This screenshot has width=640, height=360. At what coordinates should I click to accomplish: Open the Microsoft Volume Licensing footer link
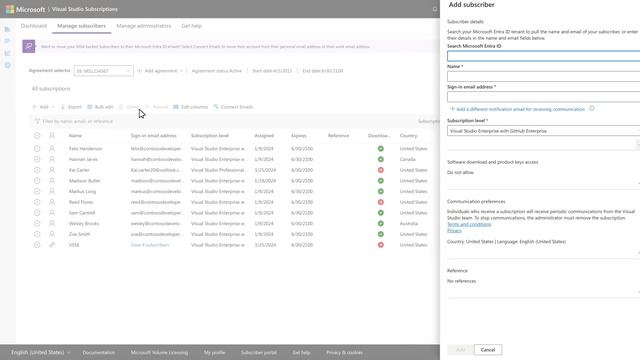point(159,353)
